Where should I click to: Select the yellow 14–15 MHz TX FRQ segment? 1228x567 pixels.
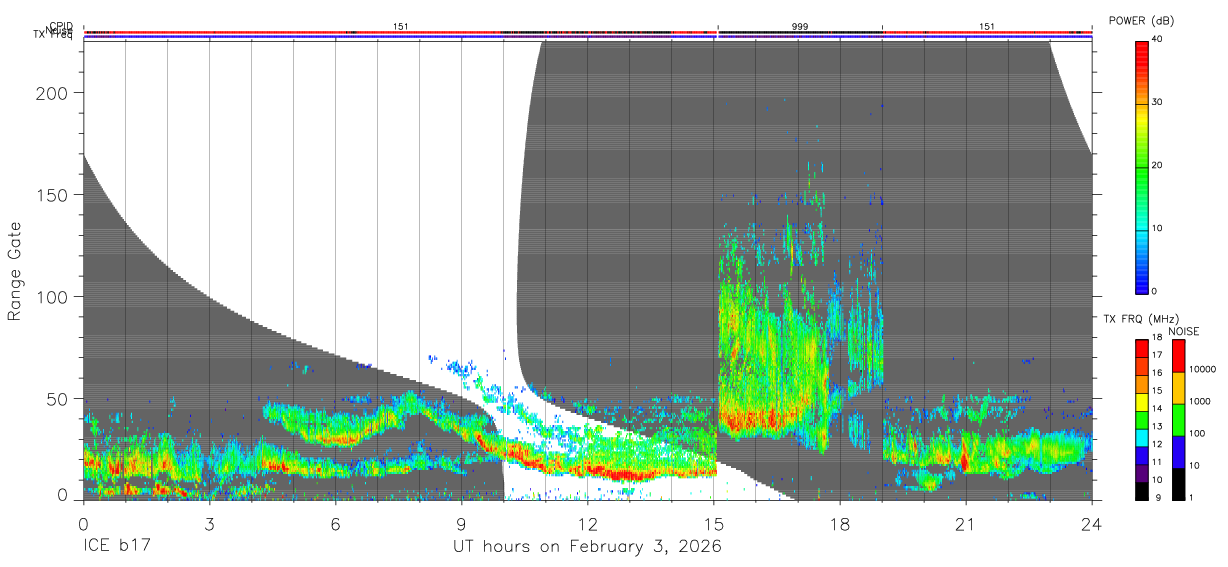pyautogui.click(x=1142, y=402)
